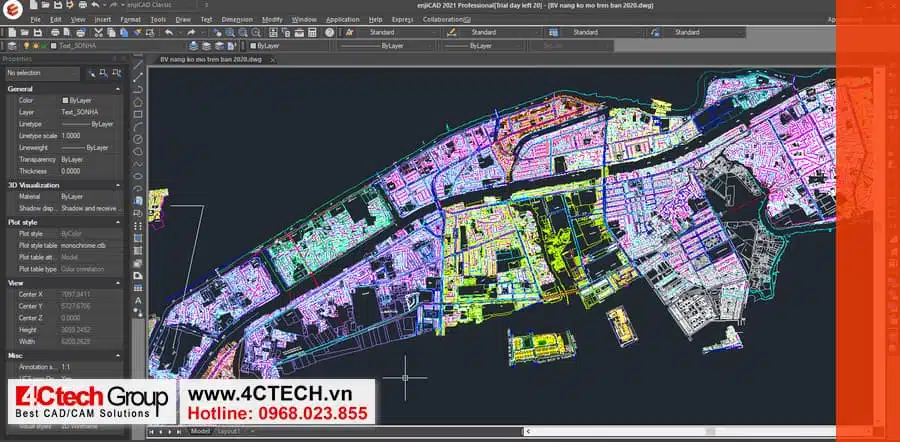This screenshot has width=900, height=442.
Task: Click the Paste icon in standard toolbar
Action: (x=124, y=33)
